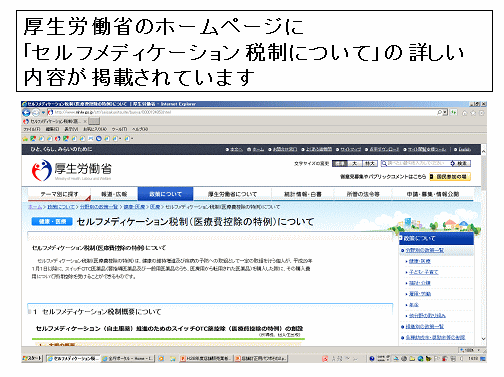Switch to 全庁ポータル taskbar window
The image size is (504, 377).
tap(127, 359)
